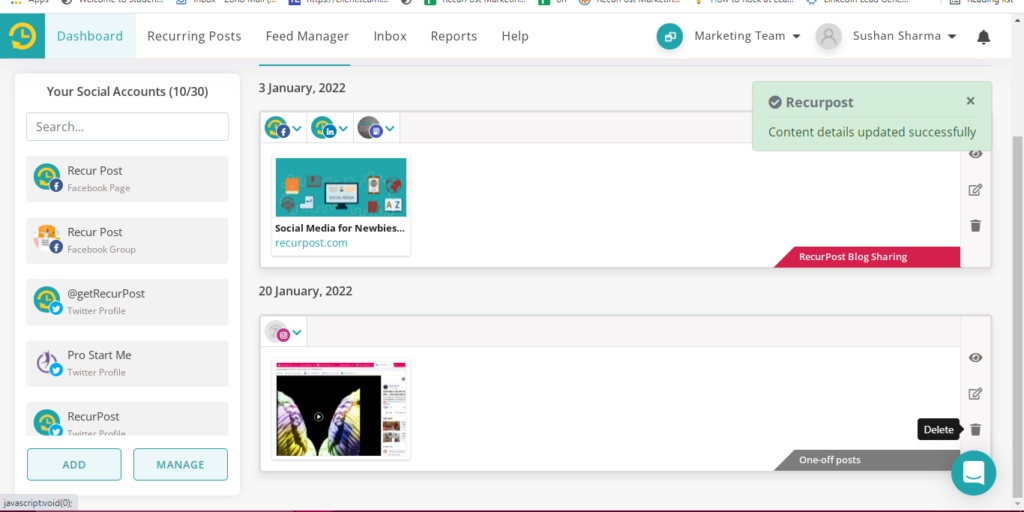The height and width of the screenshot is (512, 1024).
Task: Open the Reports page
Action: coord(454,36)
